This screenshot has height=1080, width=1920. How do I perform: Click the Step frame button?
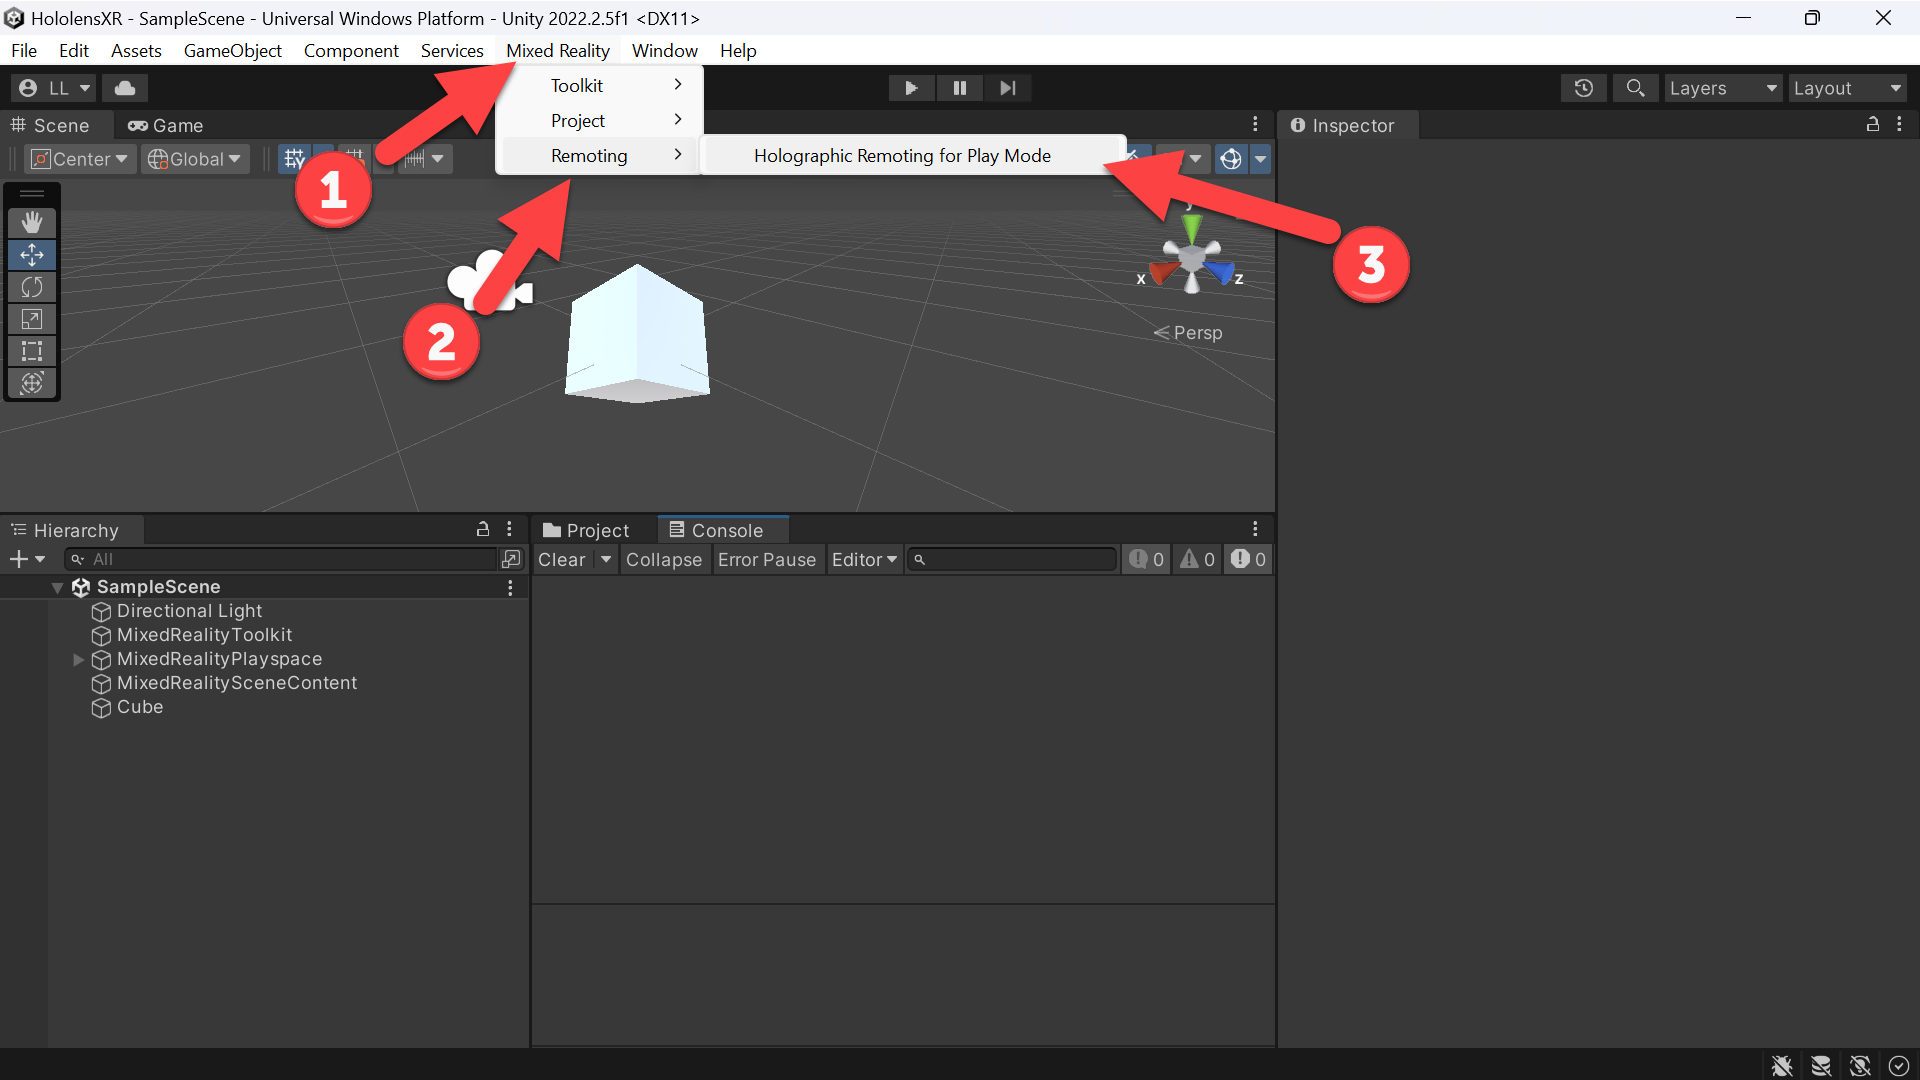pyautogui.click(x=1007, y=88)
